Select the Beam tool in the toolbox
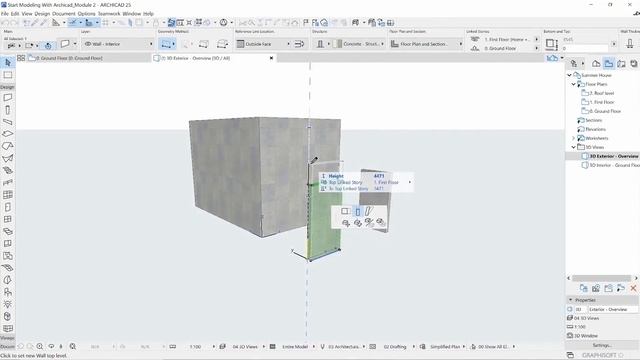The width and height of the screenshot is (640, 360). 8,122
